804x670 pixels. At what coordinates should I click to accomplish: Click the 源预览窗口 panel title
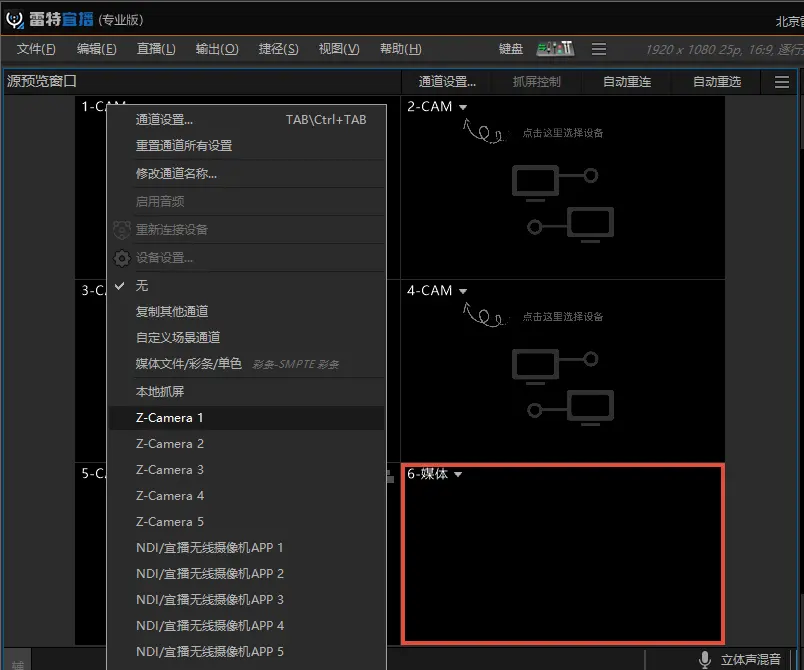(42, 81)
